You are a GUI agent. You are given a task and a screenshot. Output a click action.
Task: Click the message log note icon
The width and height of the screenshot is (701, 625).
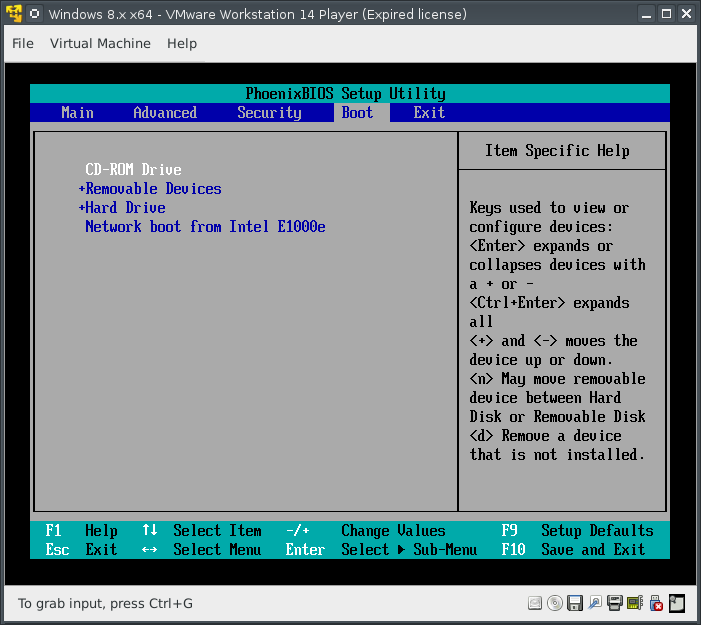point(676,603)
